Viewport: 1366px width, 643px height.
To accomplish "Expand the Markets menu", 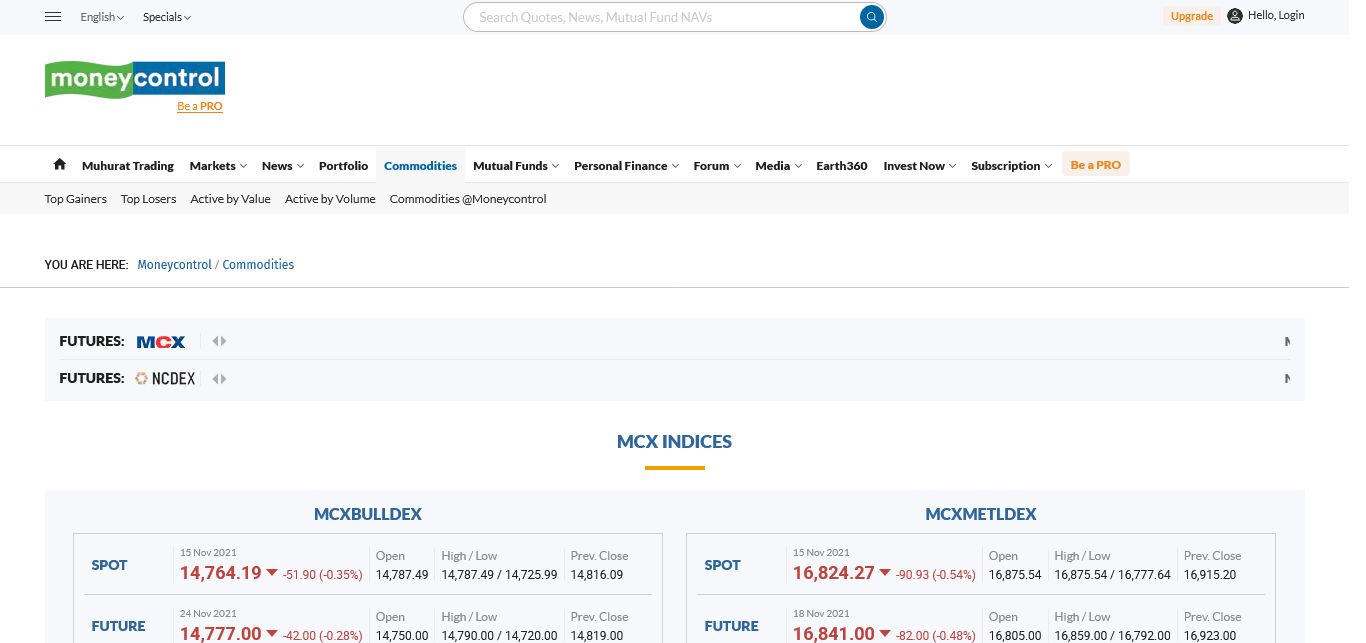I will [x=217, y=166].
